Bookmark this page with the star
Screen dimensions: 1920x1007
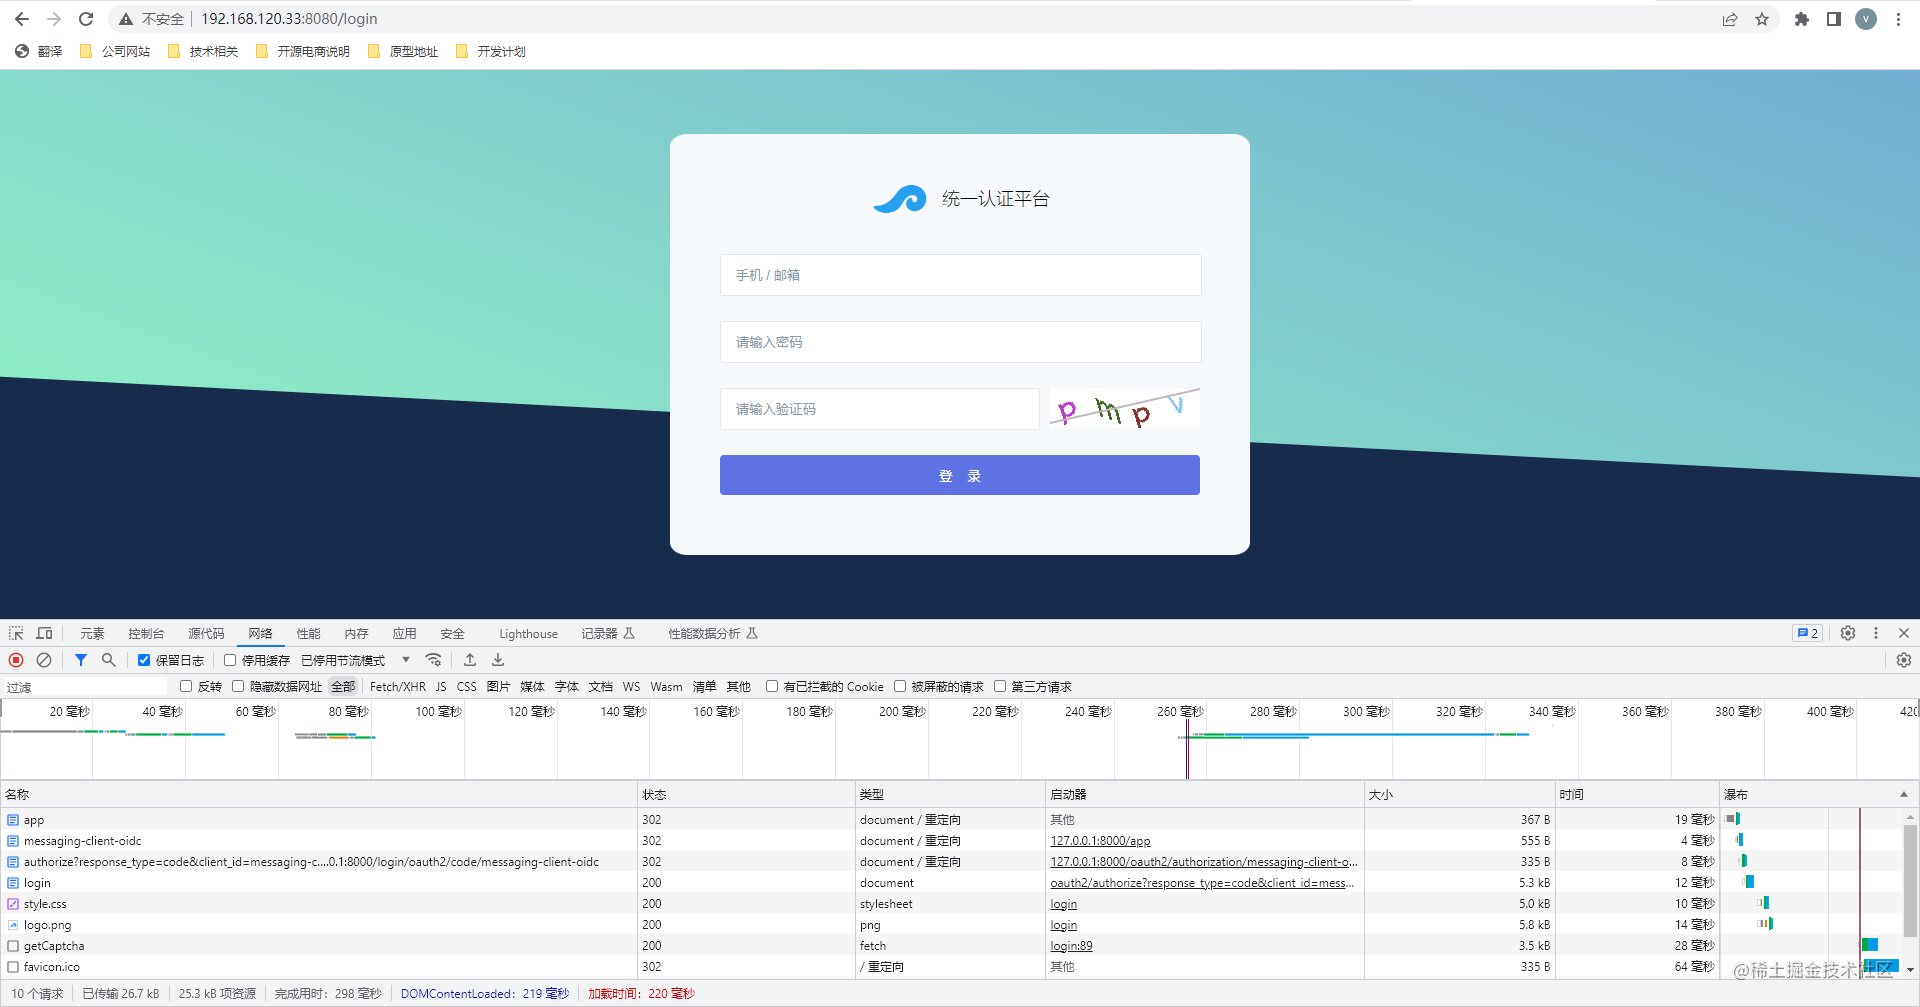tap(1762, 19)
